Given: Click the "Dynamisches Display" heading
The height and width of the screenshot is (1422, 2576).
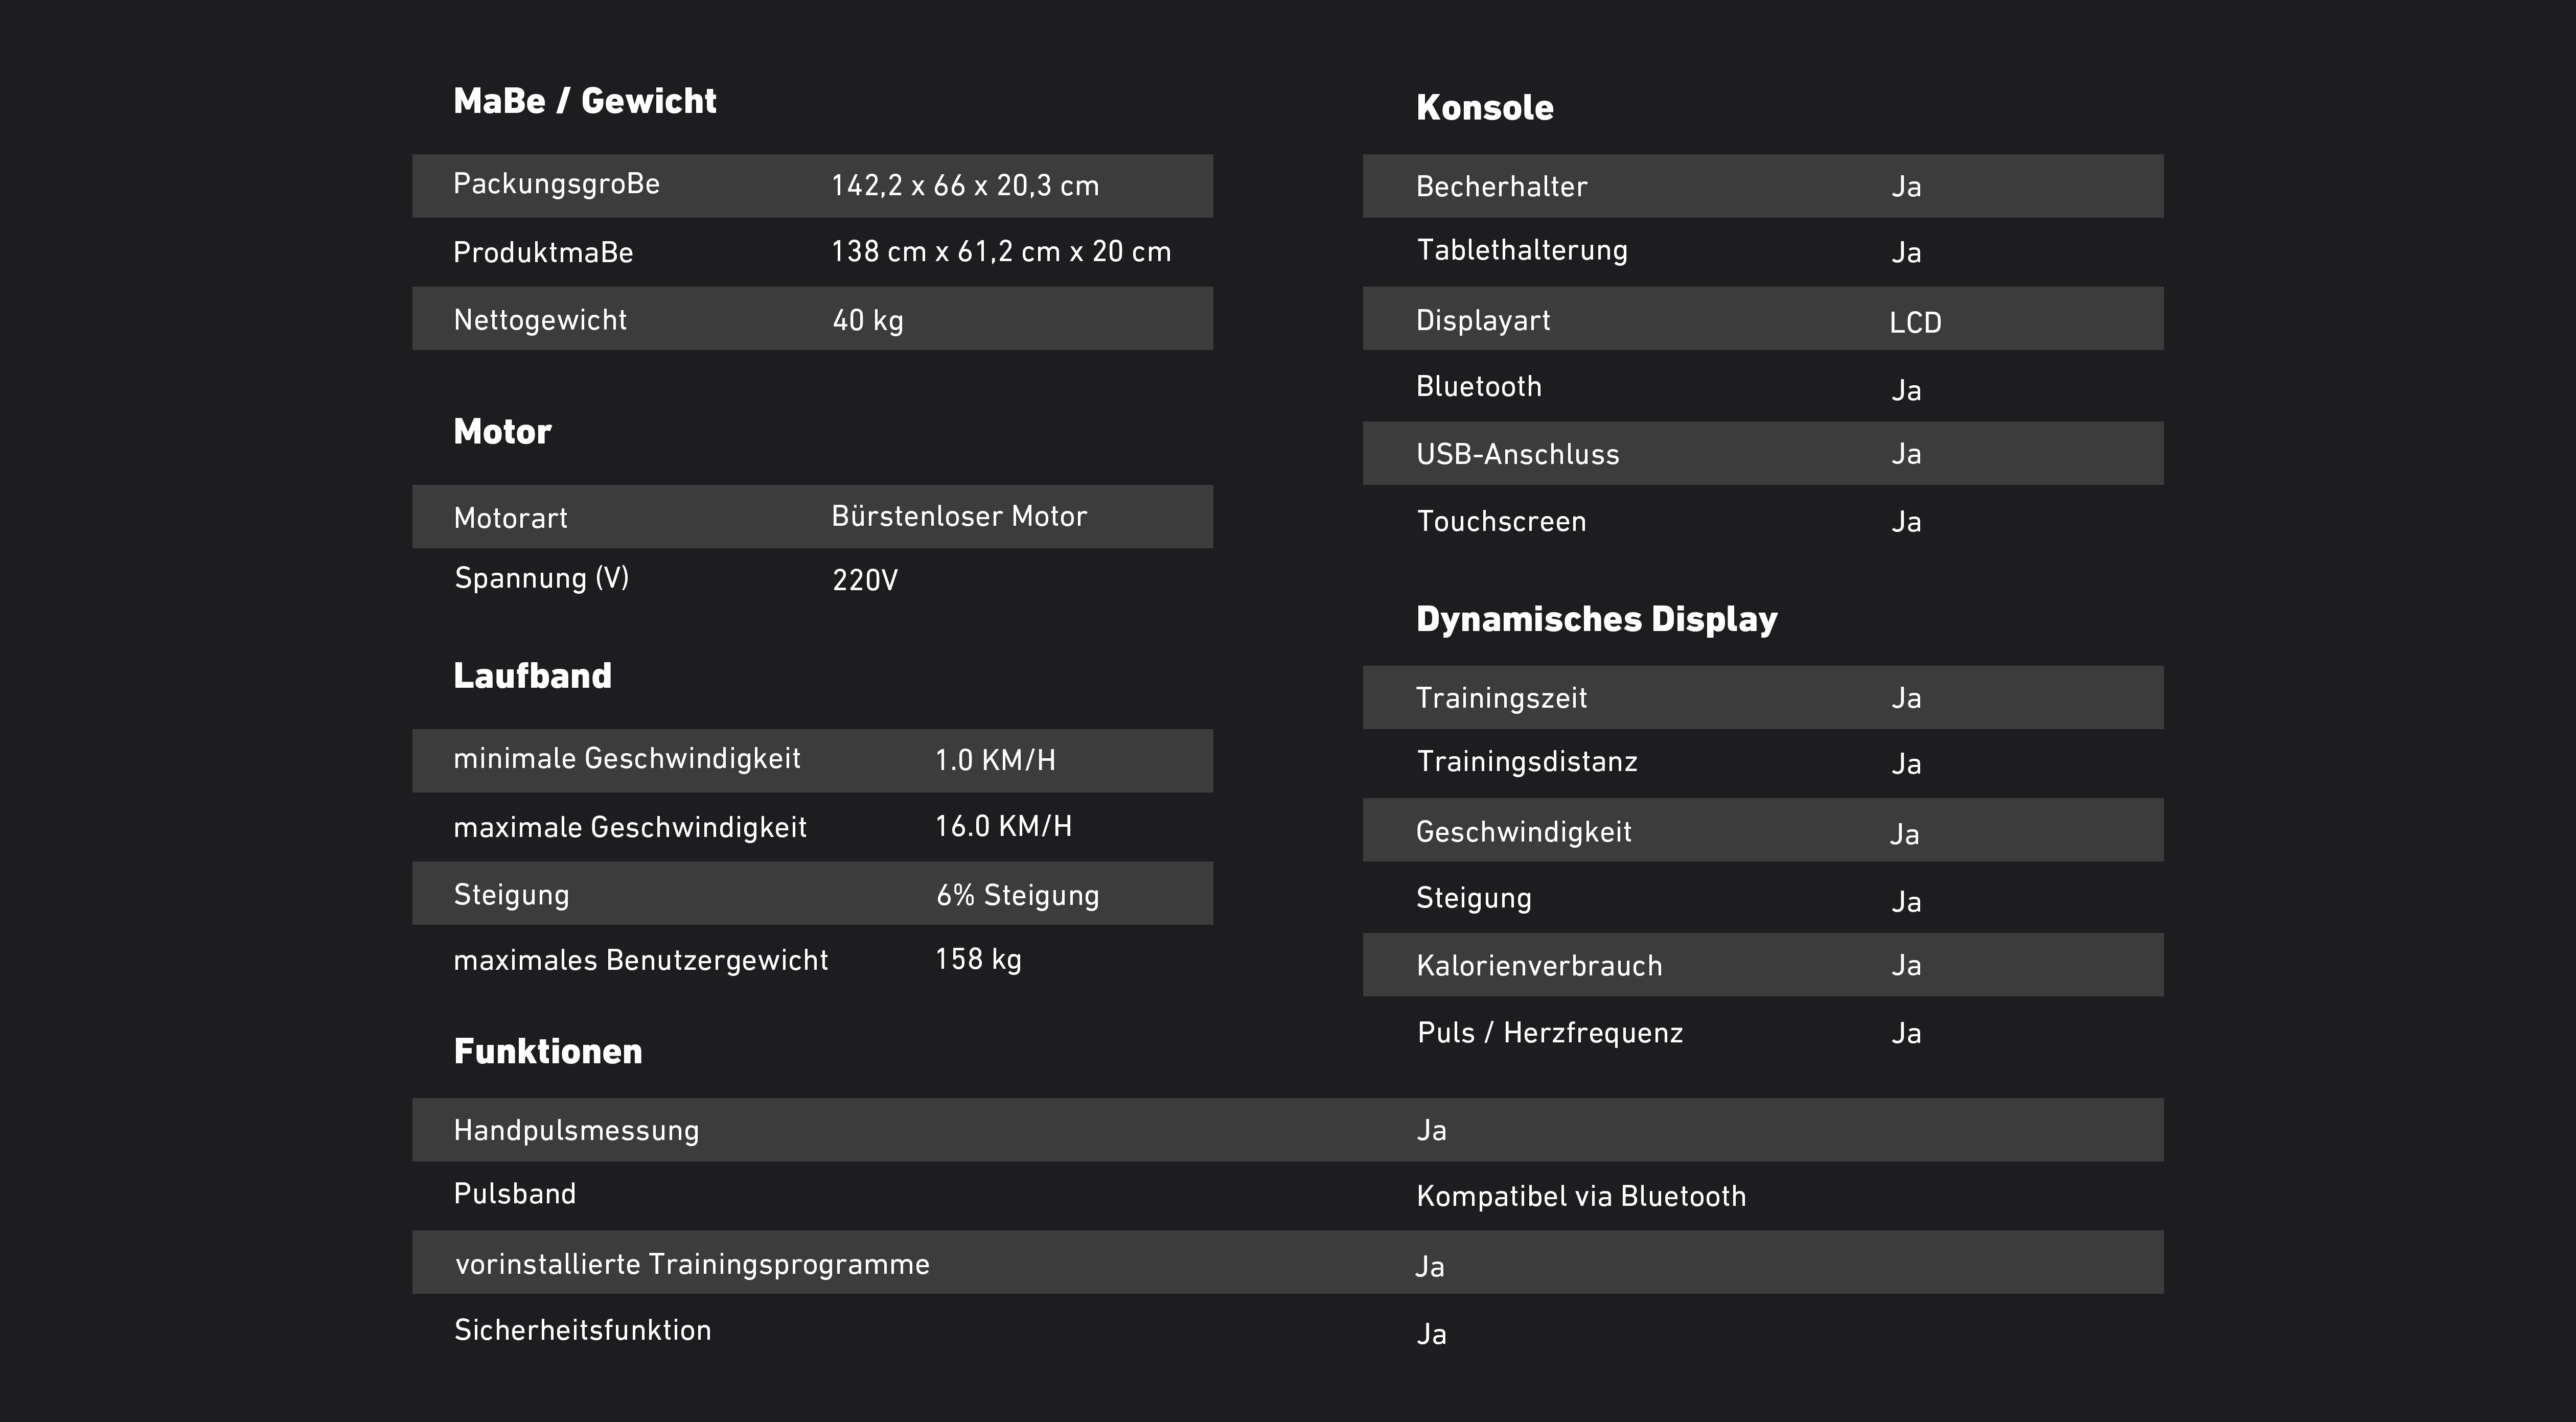Looking at the screenshot, I should pos(1597,619).
